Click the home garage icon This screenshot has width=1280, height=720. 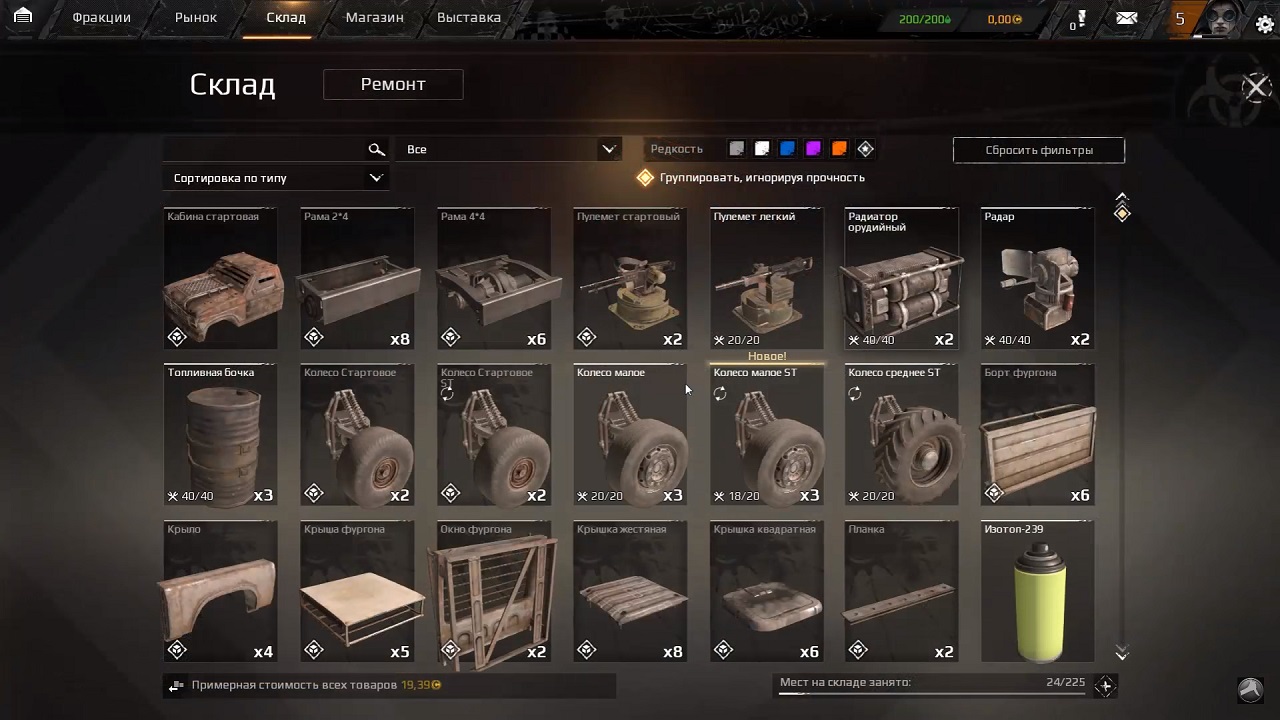tap(23, 17)
